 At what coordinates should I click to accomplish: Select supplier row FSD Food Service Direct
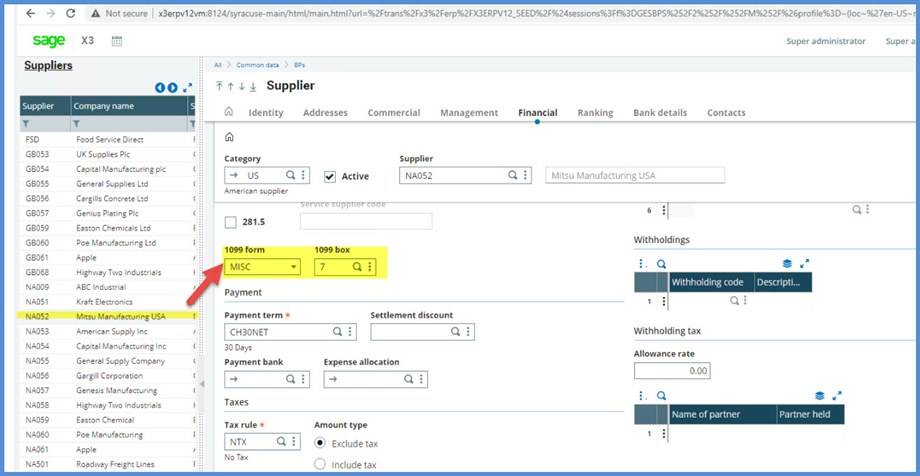(109, 140)
